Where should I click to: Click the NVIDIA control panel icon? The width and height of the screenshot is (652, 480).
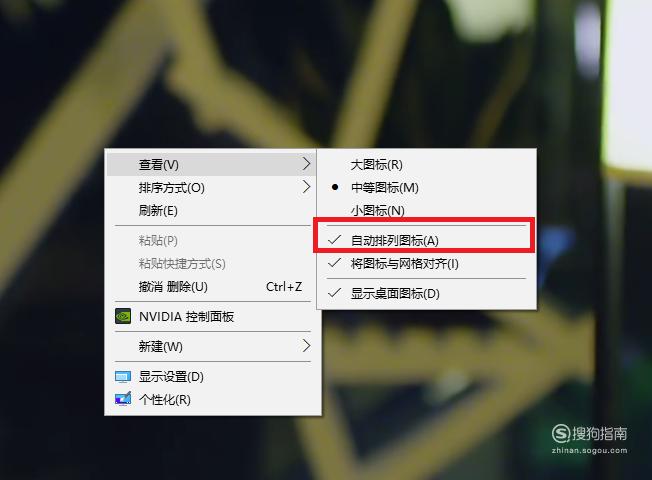point(123,316)
